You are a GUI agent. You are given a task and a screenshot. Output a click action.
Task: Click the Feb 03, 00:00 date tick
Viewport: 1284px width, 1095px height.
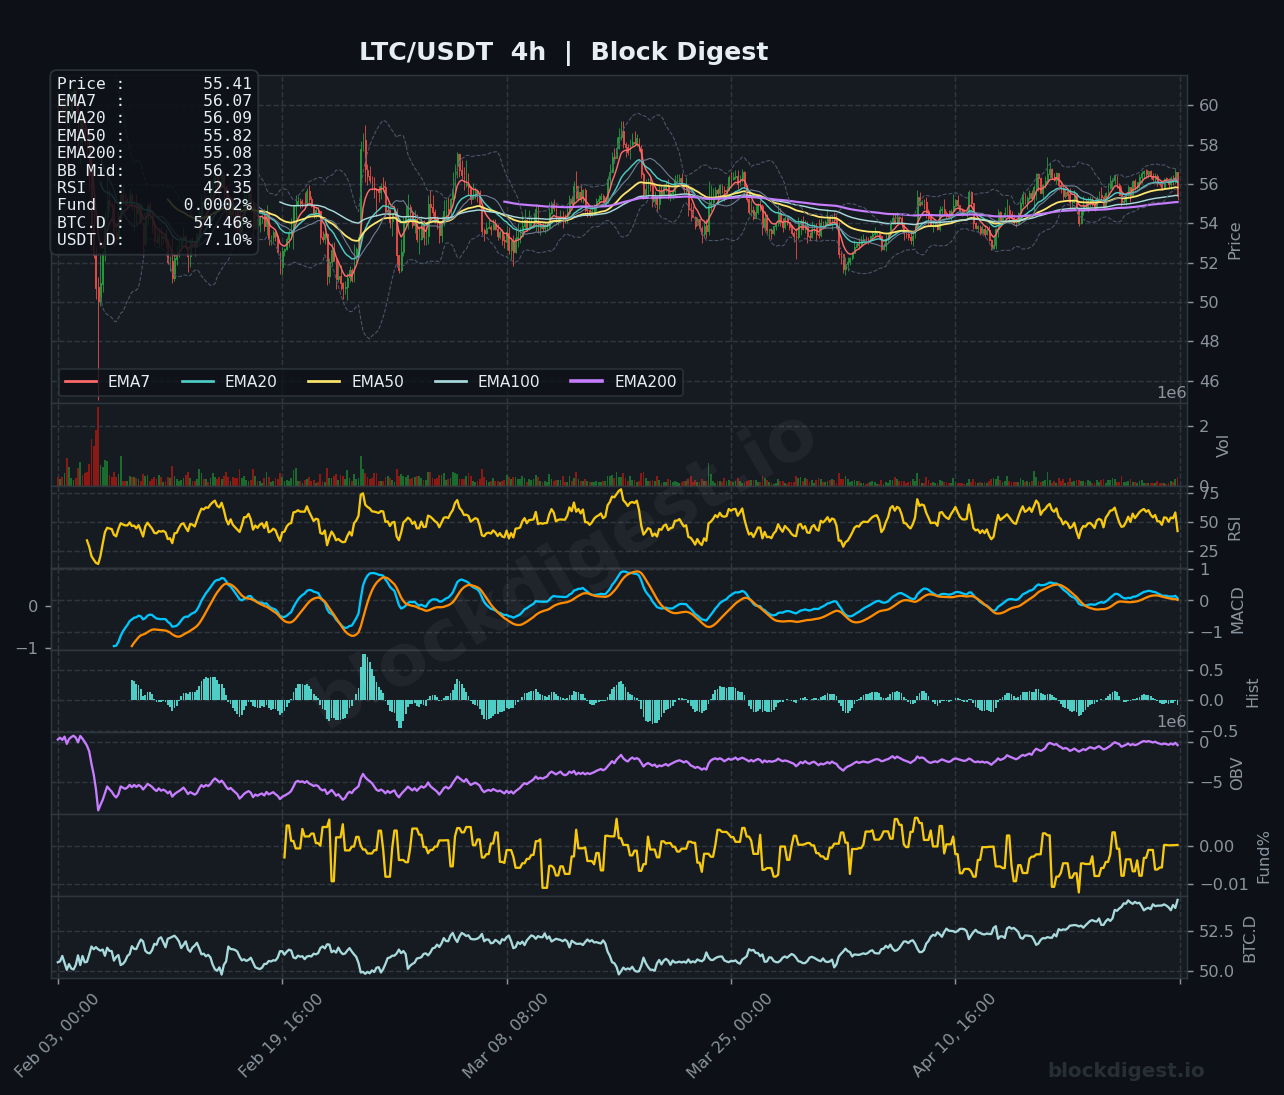coord(58,1035)
